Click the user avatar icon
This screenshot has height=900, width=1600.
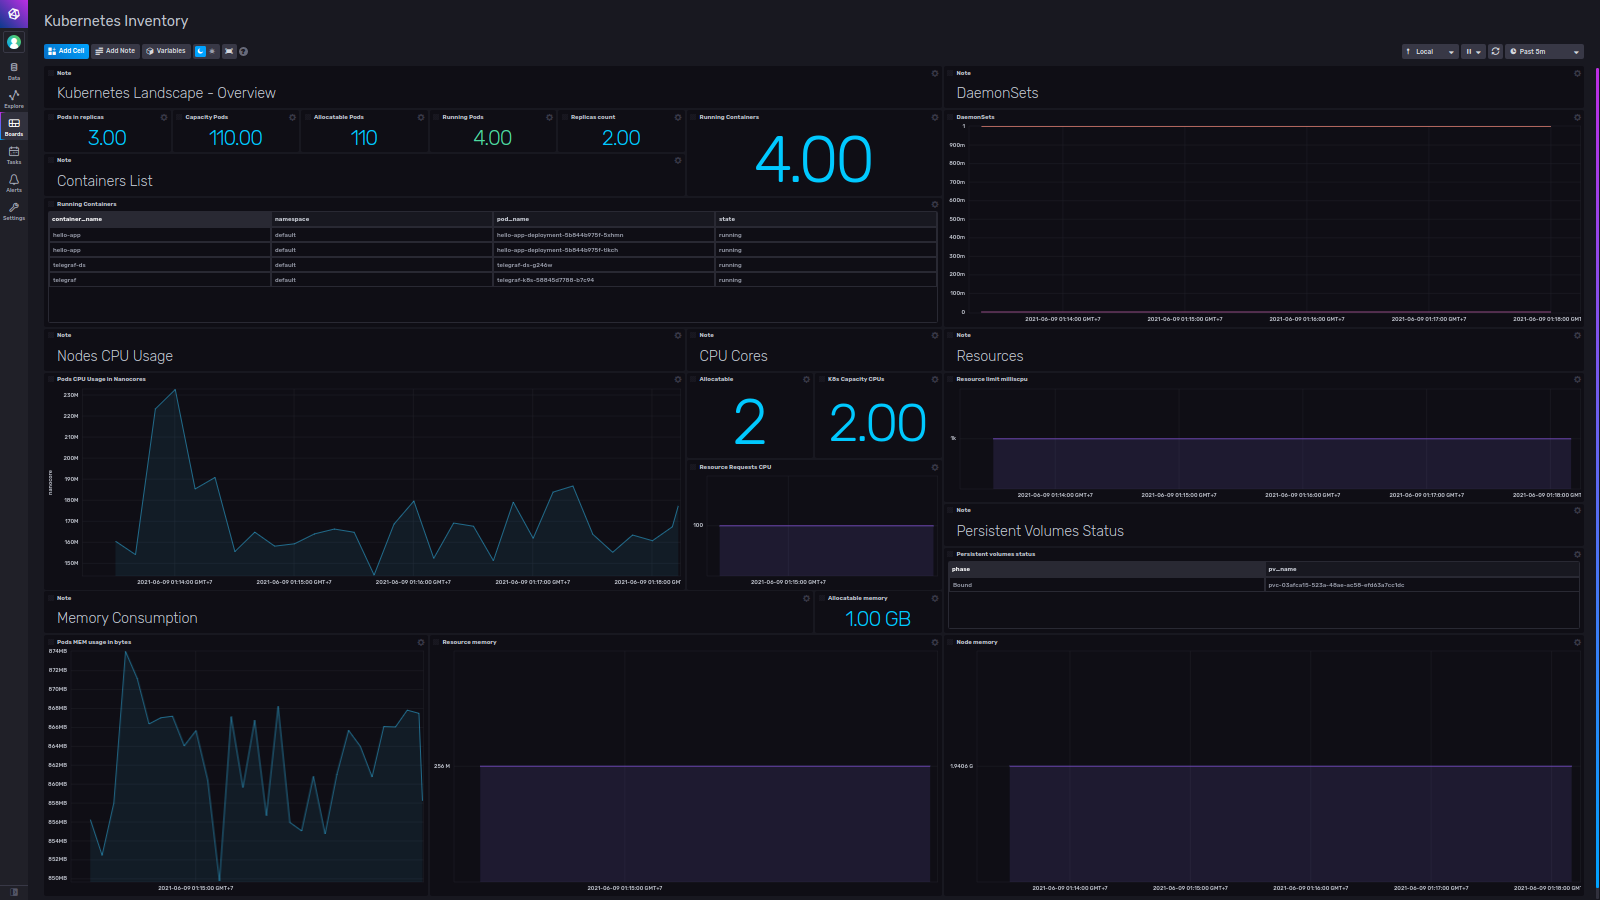click(14, 42)
